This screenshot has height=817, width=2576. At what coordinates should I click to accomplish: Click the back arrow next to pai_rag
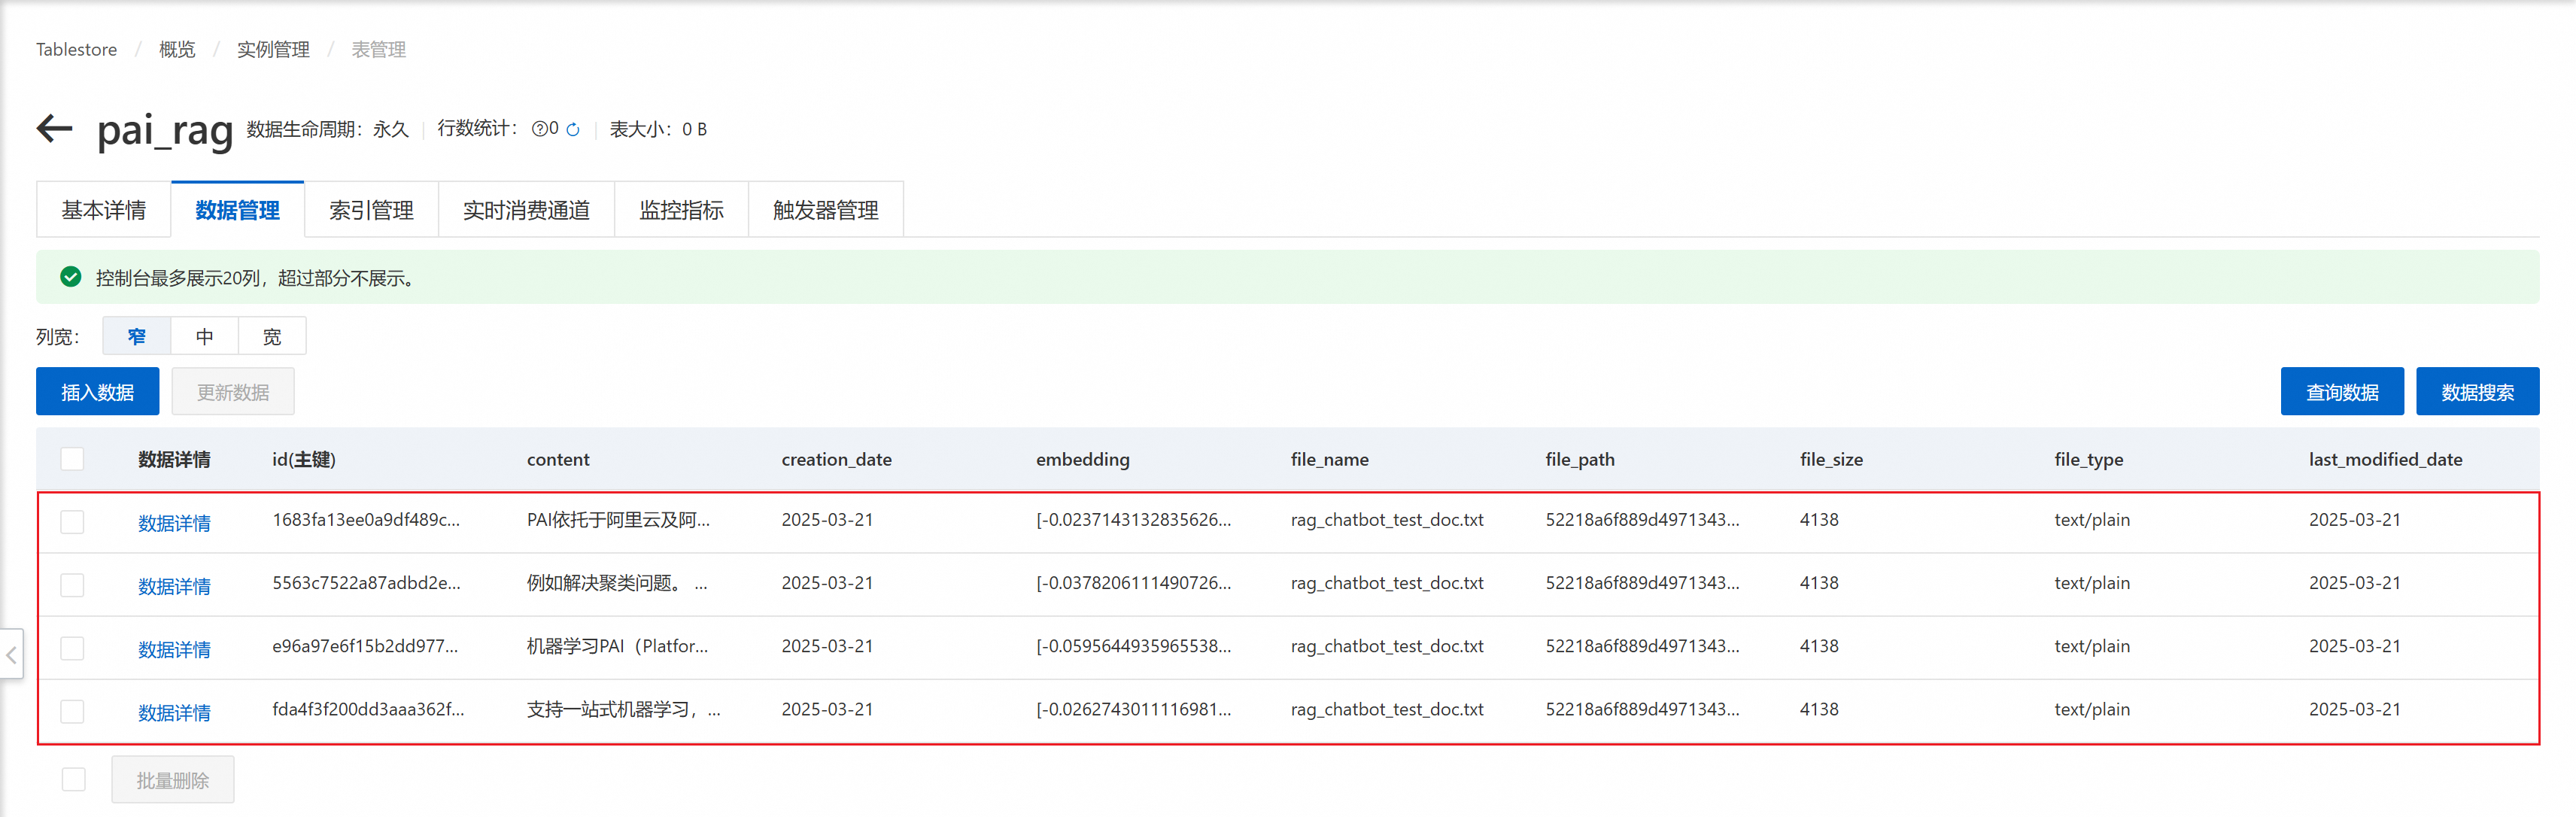click(55, 128)
